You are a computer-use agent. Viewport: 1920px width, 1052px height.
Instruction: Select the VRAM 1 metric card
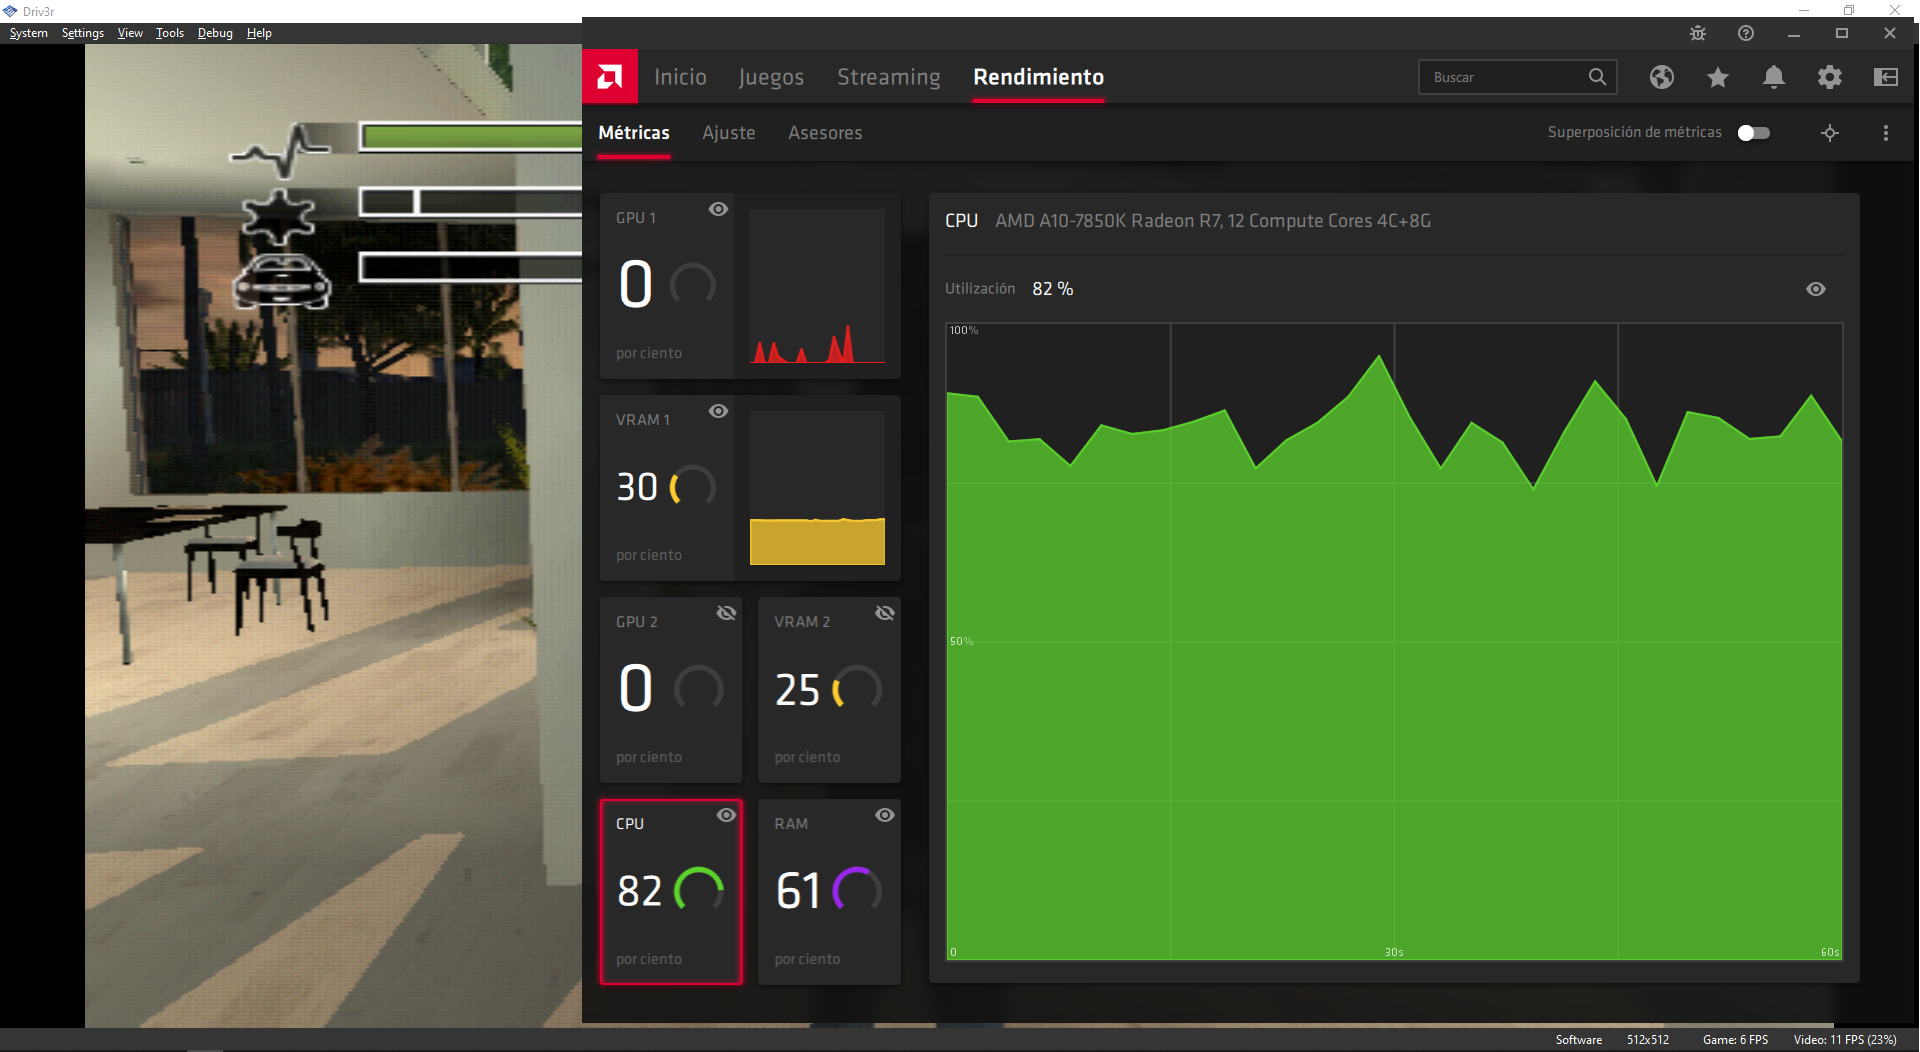(750, 488)
